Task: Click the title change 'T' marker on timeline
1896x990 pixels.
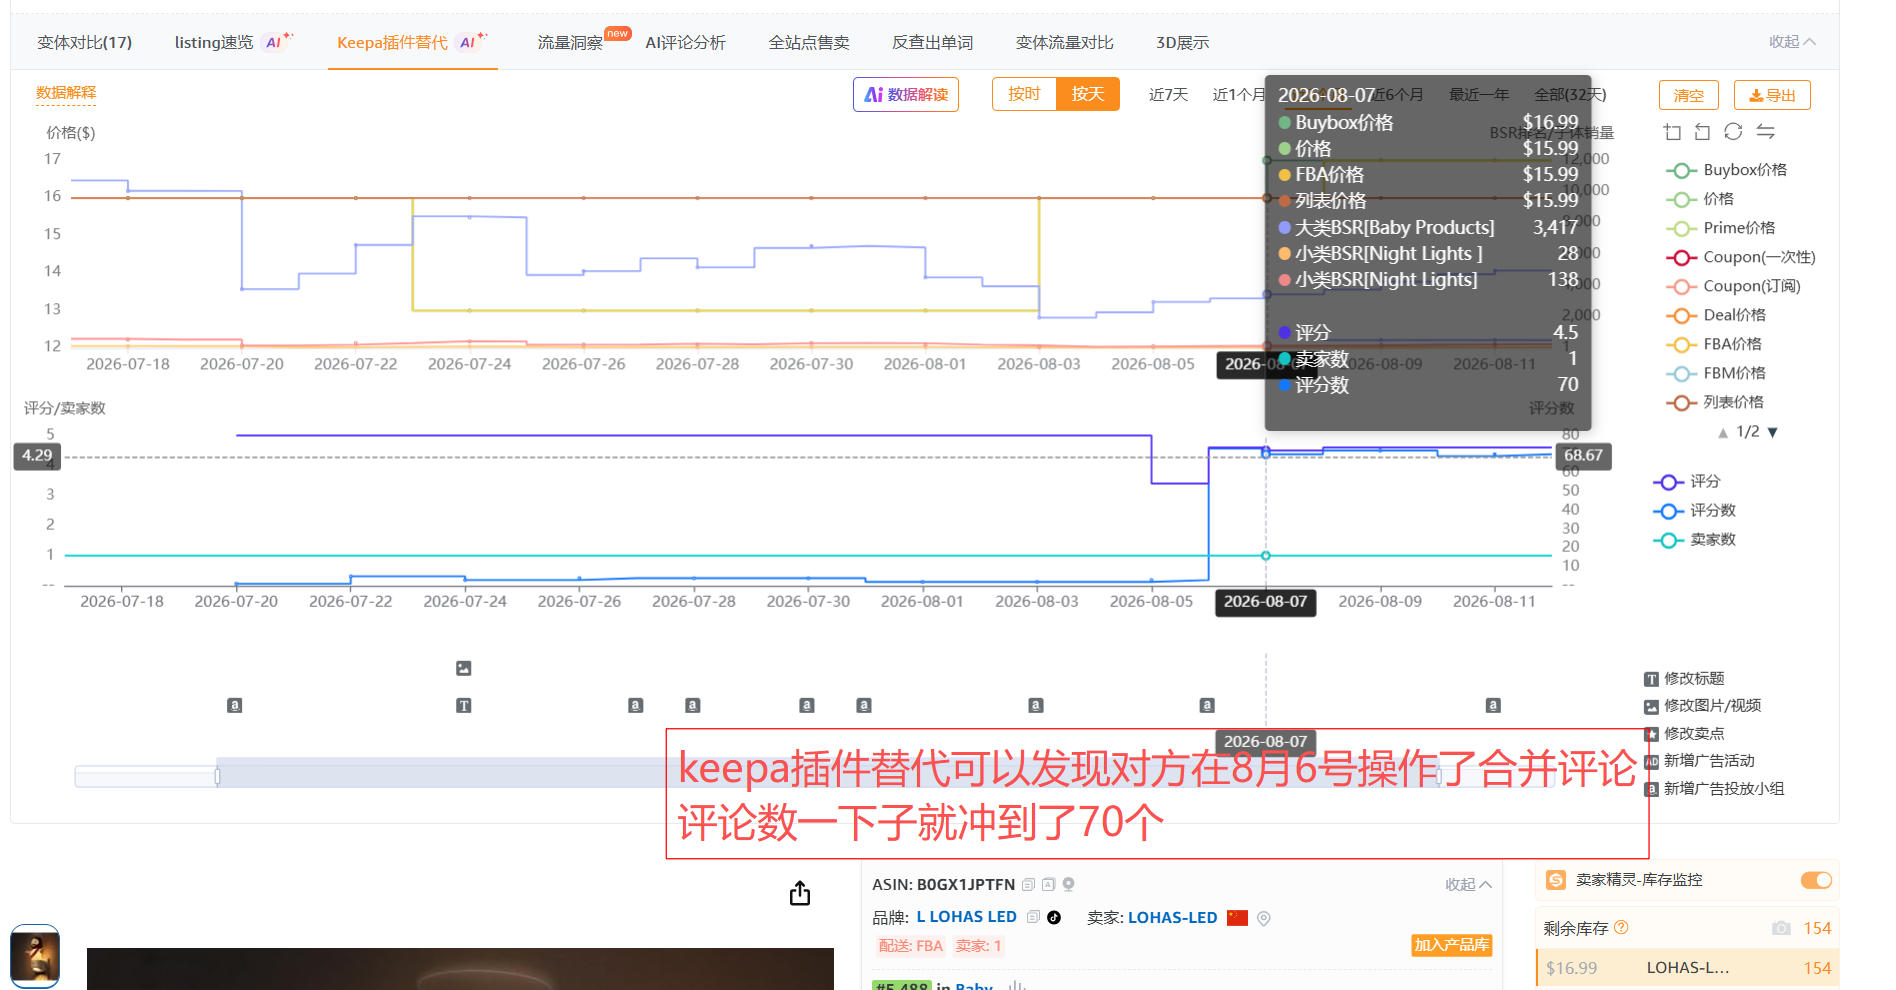Action: [463, 706]
